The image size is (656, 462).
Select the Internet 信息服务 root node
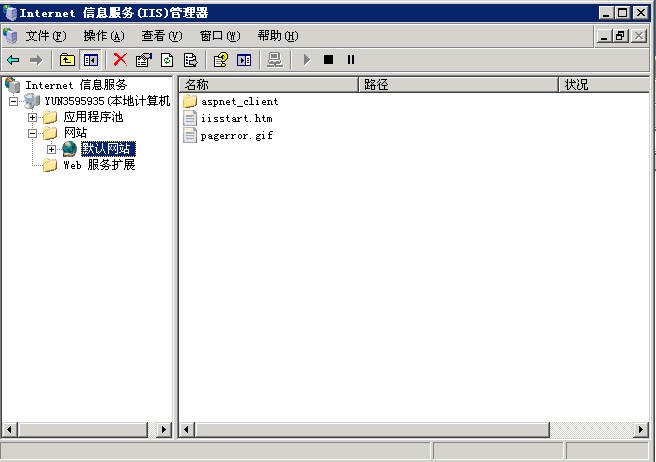click(76, 85)
